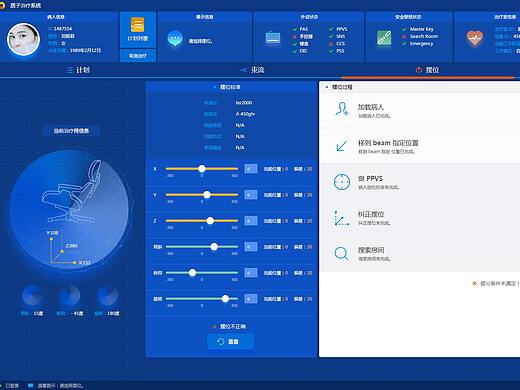This screenshot has height=390, width=520.
Task: Click the 手控器 red X status mark
Action: click(295, 37)
